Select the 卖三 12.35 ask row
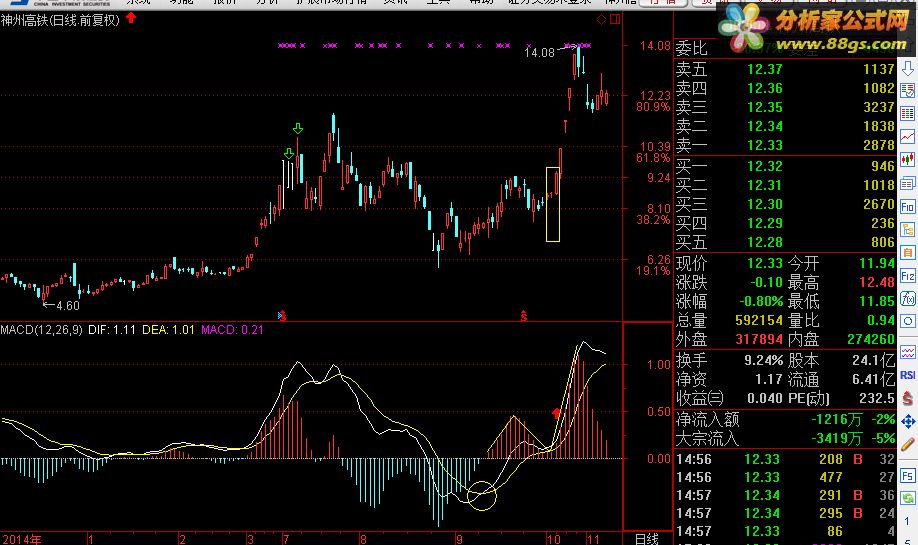The width and height of the screenshot is (918, 545). pos(785,107)
